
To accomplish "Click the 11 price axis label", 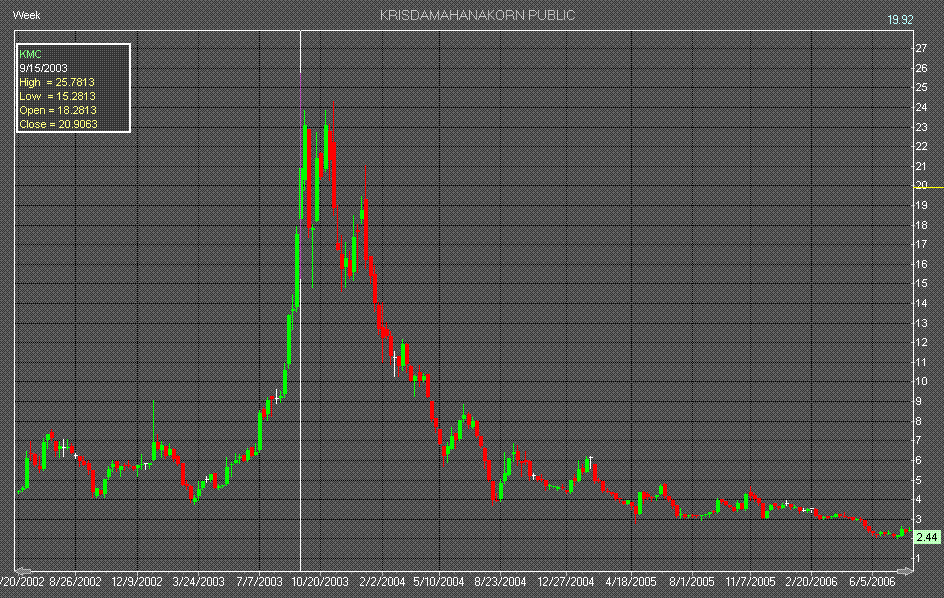I will pos(921,363).
